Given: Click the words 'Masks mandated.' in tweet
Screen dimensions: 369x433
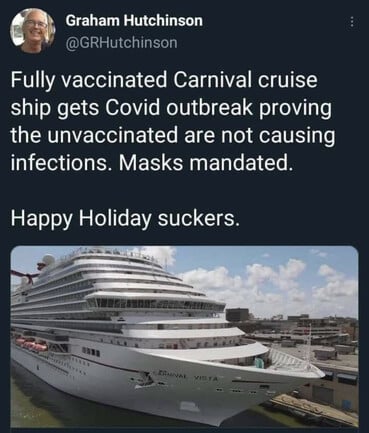Looking at the screenshot, I should click(x=206, y=163).
